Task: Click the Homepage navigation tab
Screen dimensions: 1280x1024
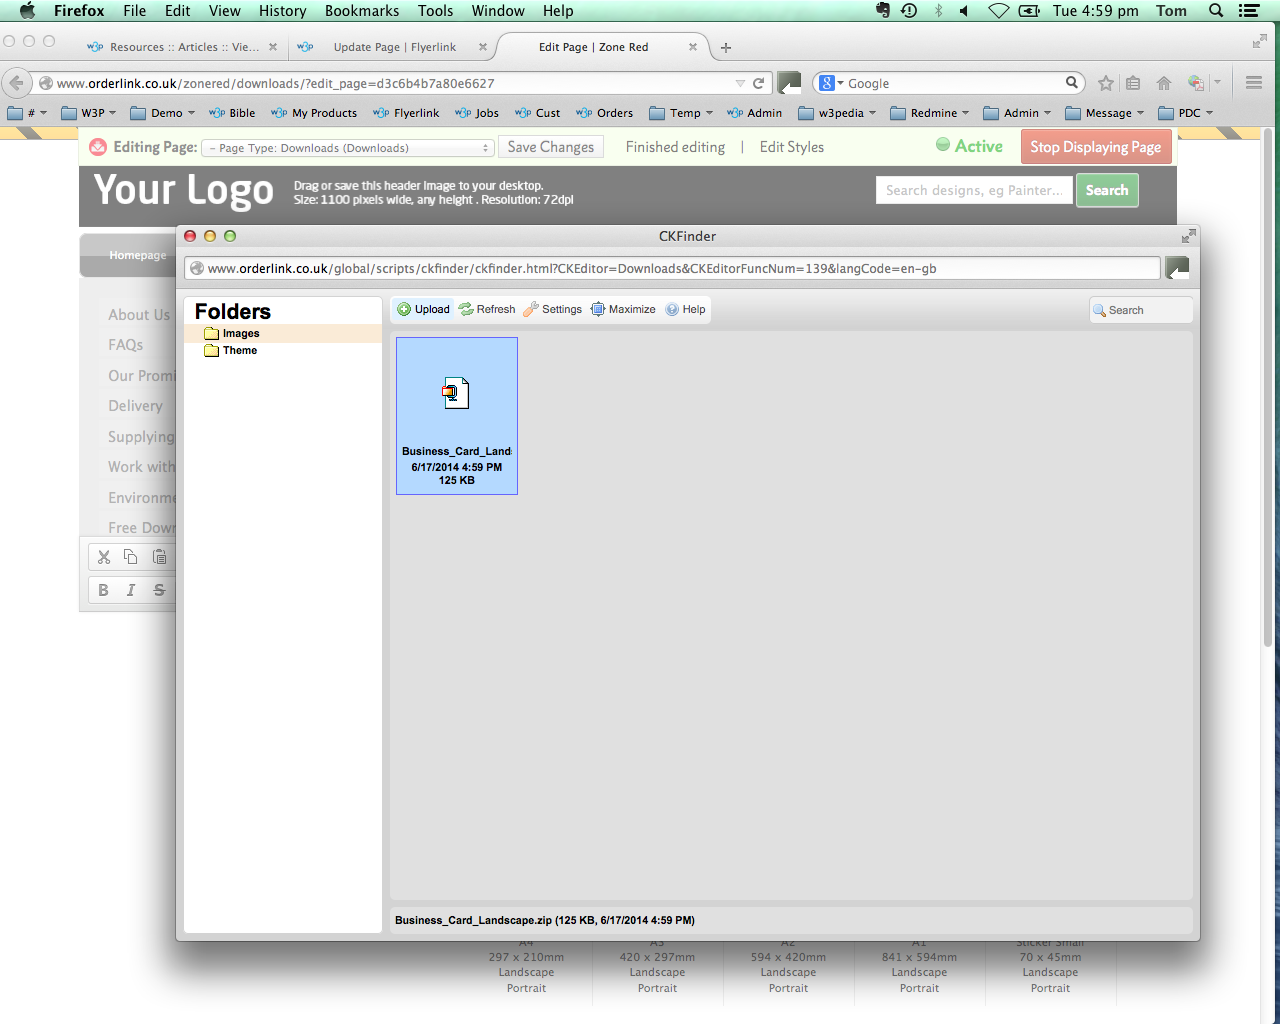Action: (x=138, y=256)
